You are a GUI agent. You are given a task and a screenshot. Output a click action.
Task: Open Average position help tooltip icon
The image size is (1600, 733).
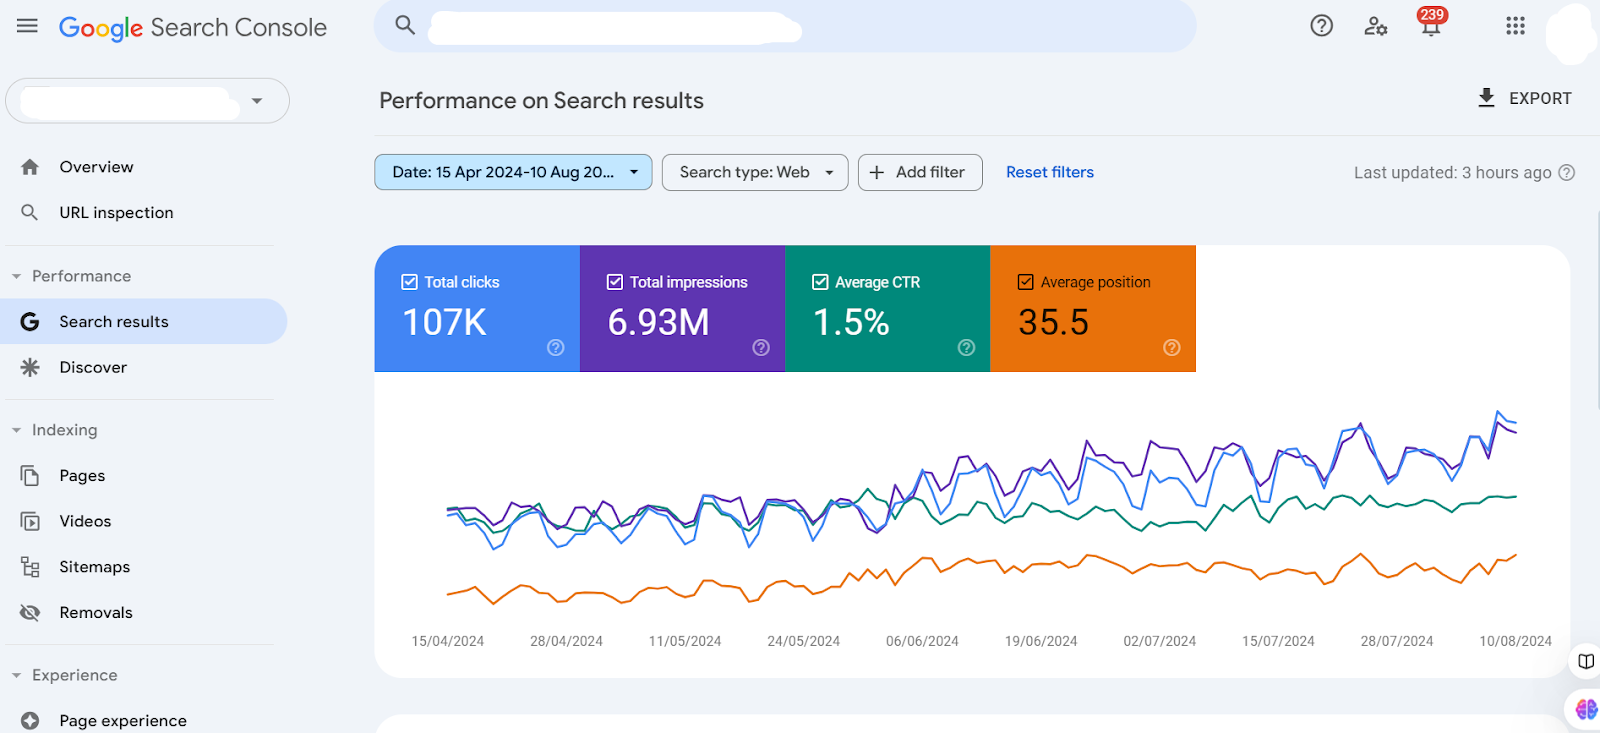coord(1172,347)
